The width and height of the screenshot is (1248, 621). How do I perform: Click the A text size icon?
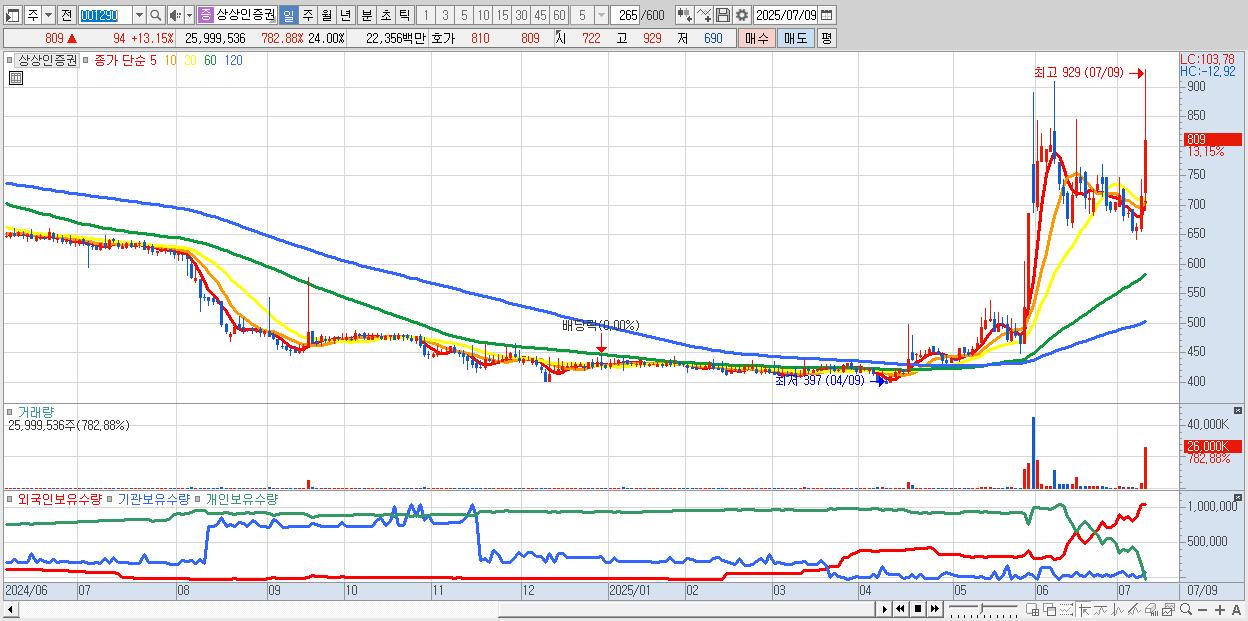tap(1237, 609)
